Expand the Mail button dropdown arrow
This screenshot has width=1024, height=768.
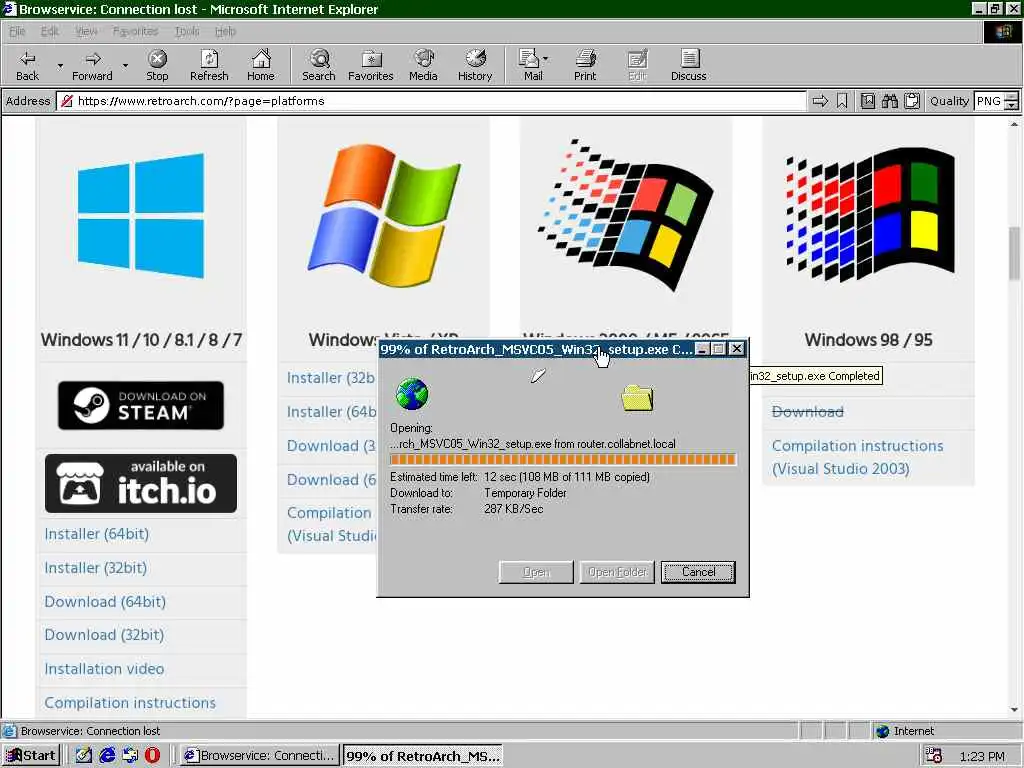coord(545,59)
